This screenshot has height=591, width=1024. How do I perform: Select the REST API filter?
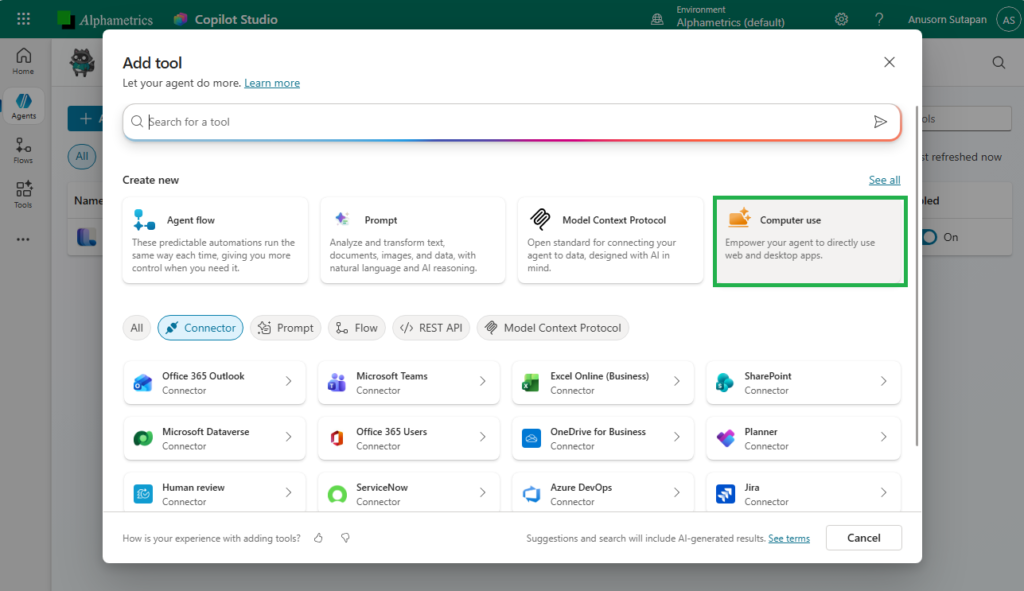coord(431,328)
